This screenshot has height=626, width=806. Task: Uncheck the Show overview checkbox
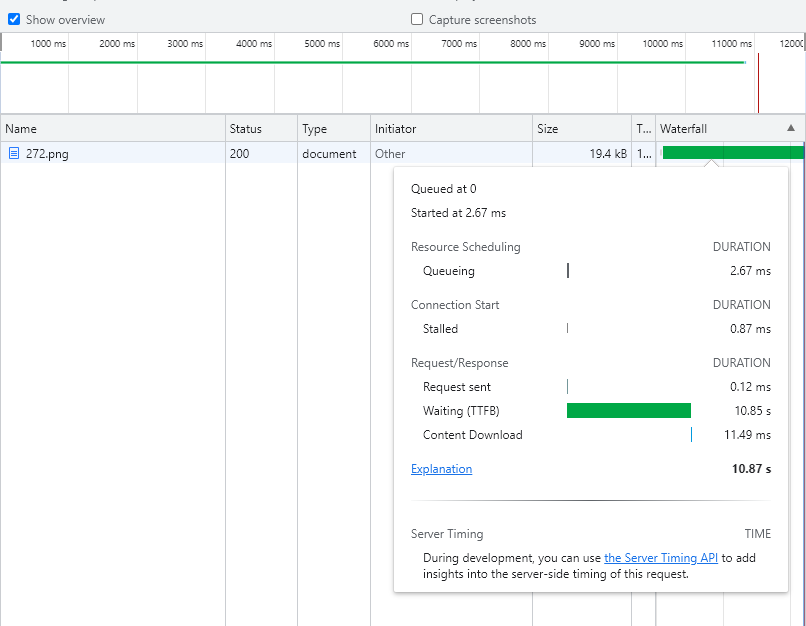coord(14,20)
